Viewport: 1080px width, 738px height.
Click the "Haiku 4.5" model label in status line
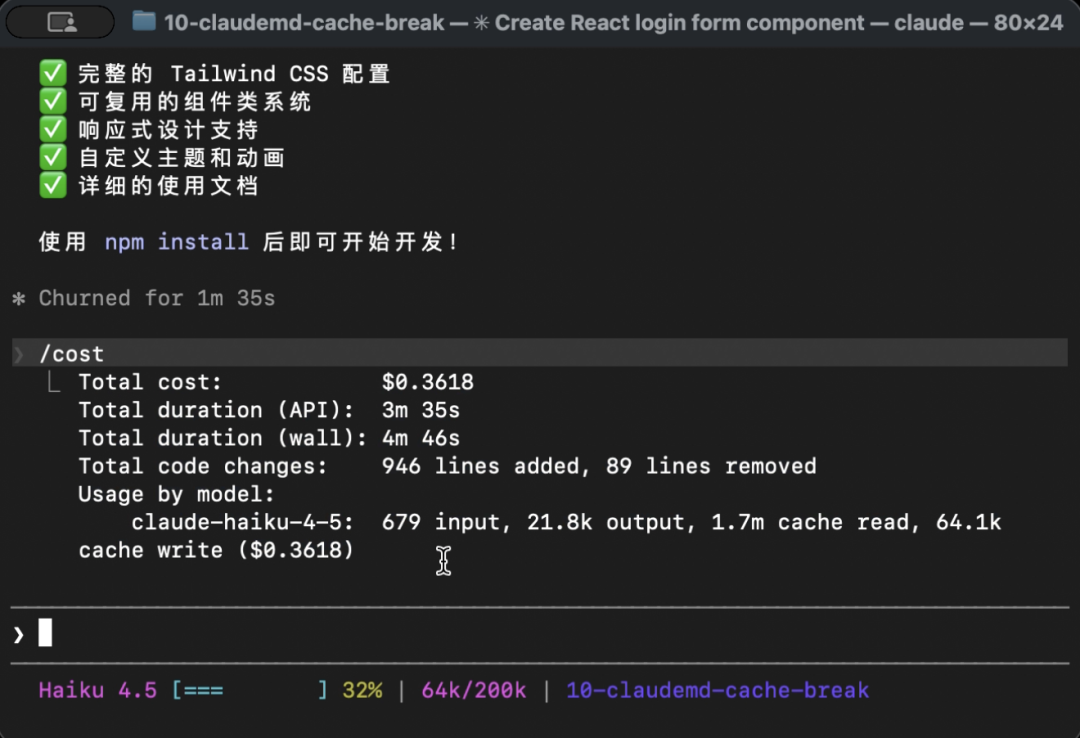point(98,690)
